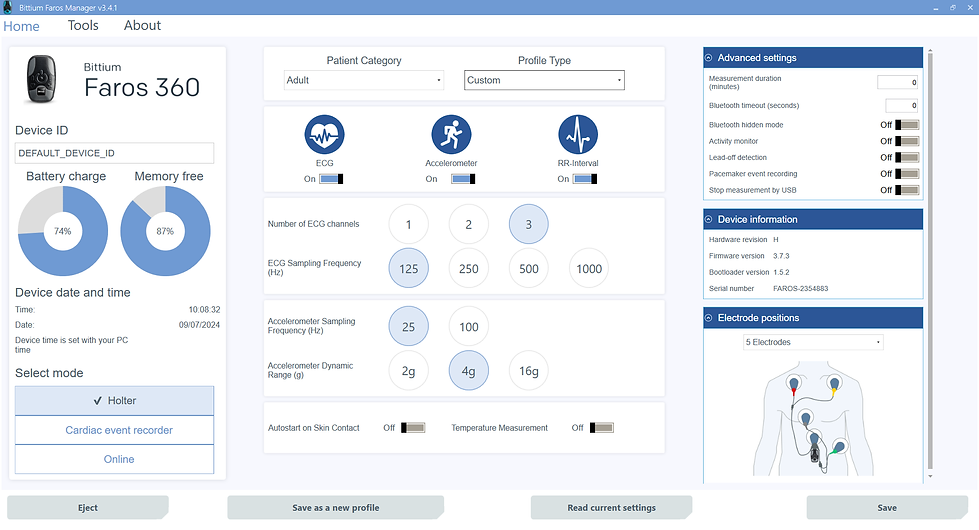Click the Save button

(x=887, y=508)
